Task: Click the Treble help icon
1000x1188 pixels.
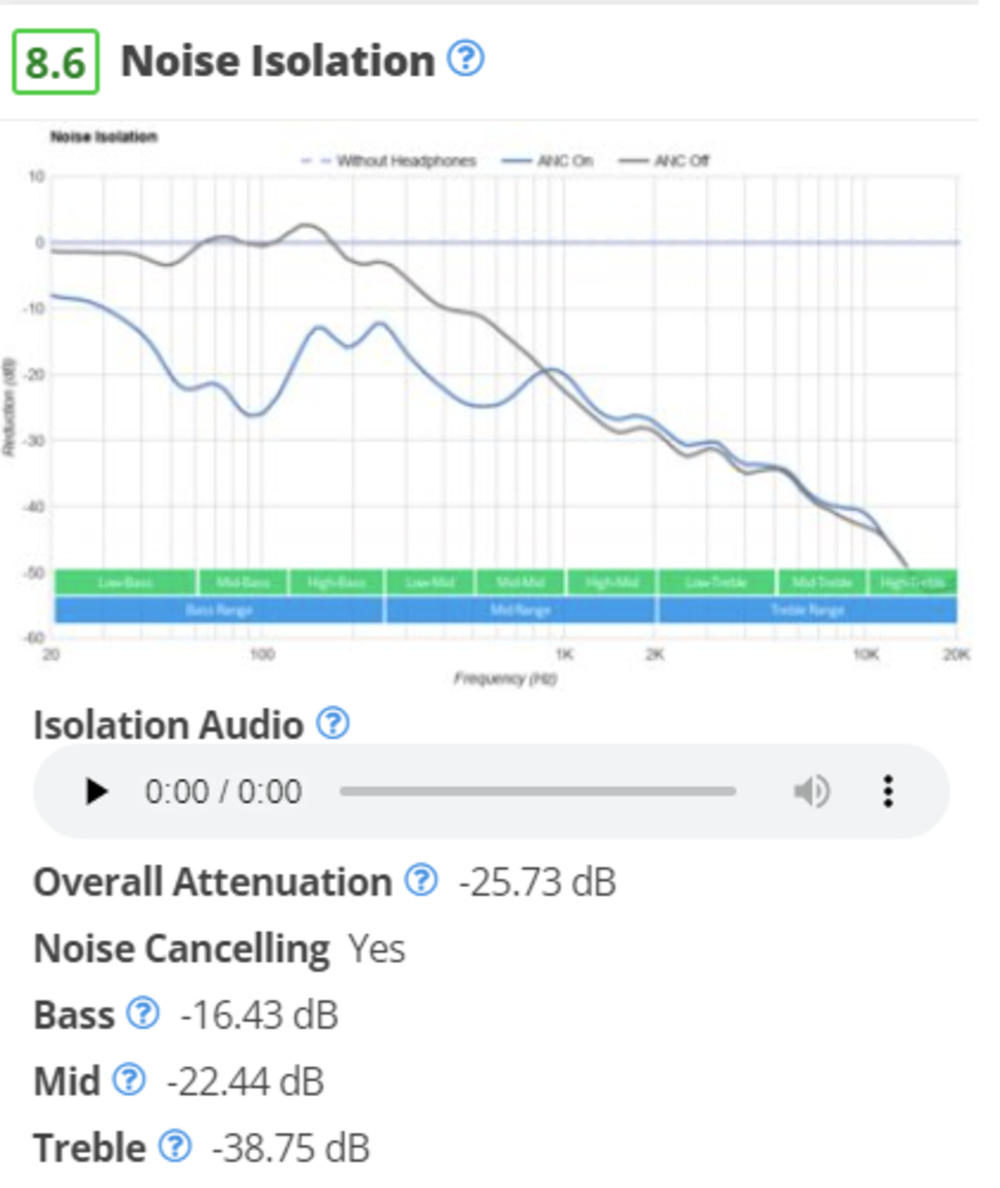Action: (x=175, y=1146)
